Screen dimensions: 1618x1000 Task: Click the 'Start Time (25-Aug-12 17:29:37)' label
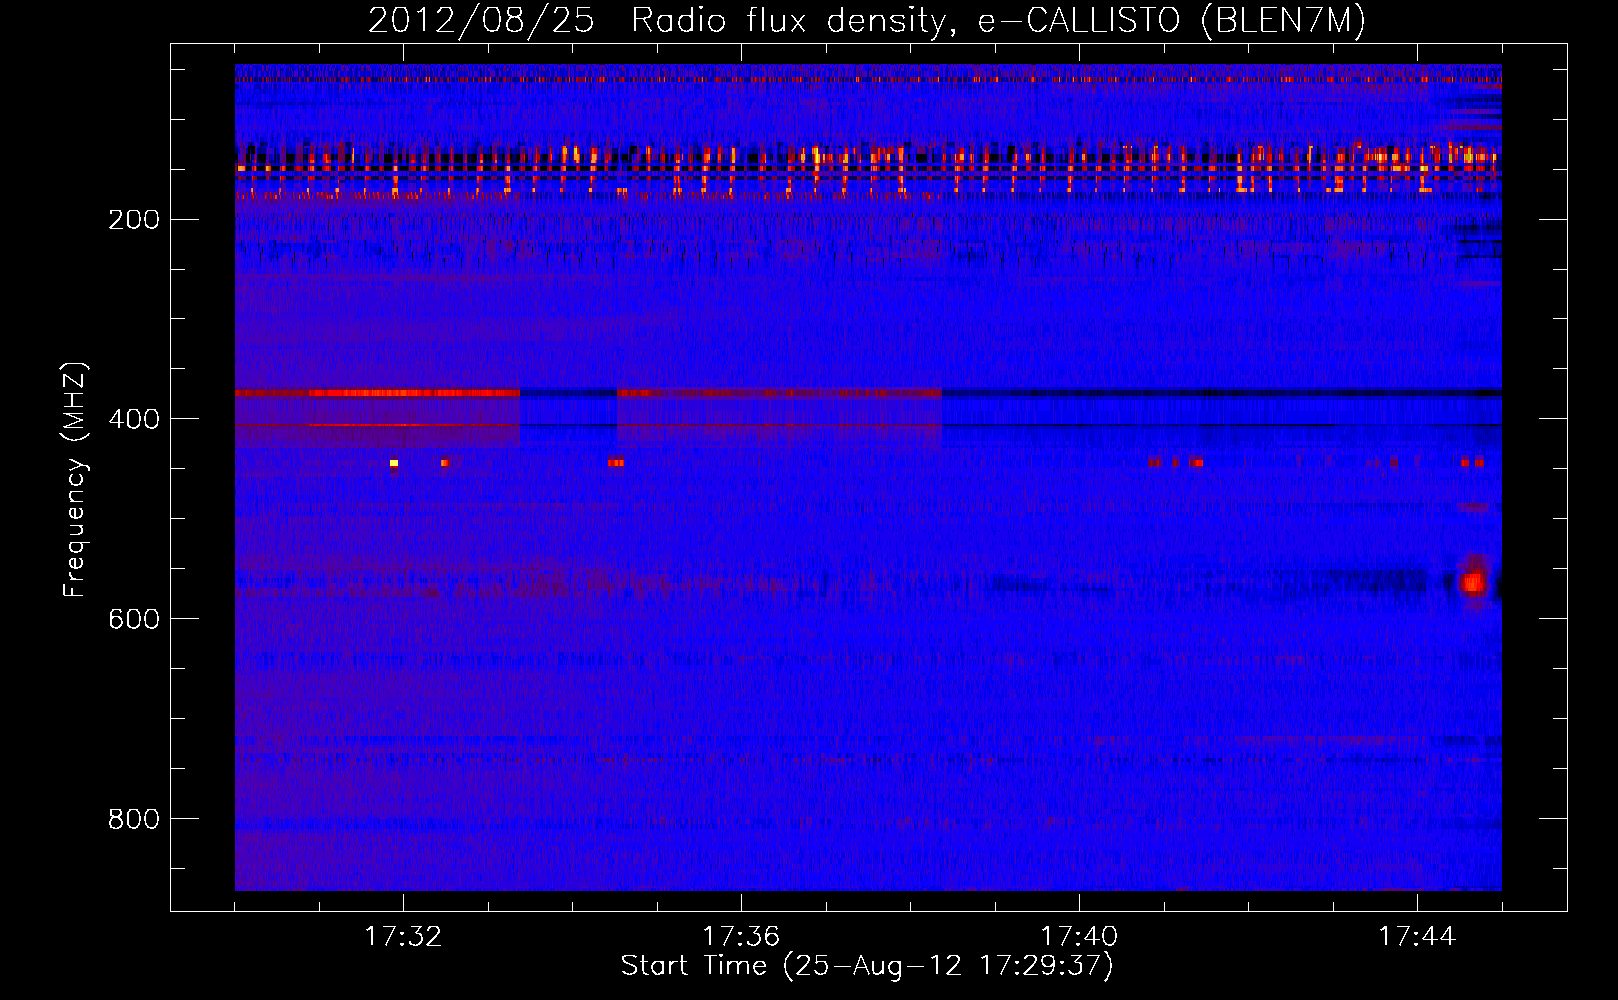coord(867,966)
